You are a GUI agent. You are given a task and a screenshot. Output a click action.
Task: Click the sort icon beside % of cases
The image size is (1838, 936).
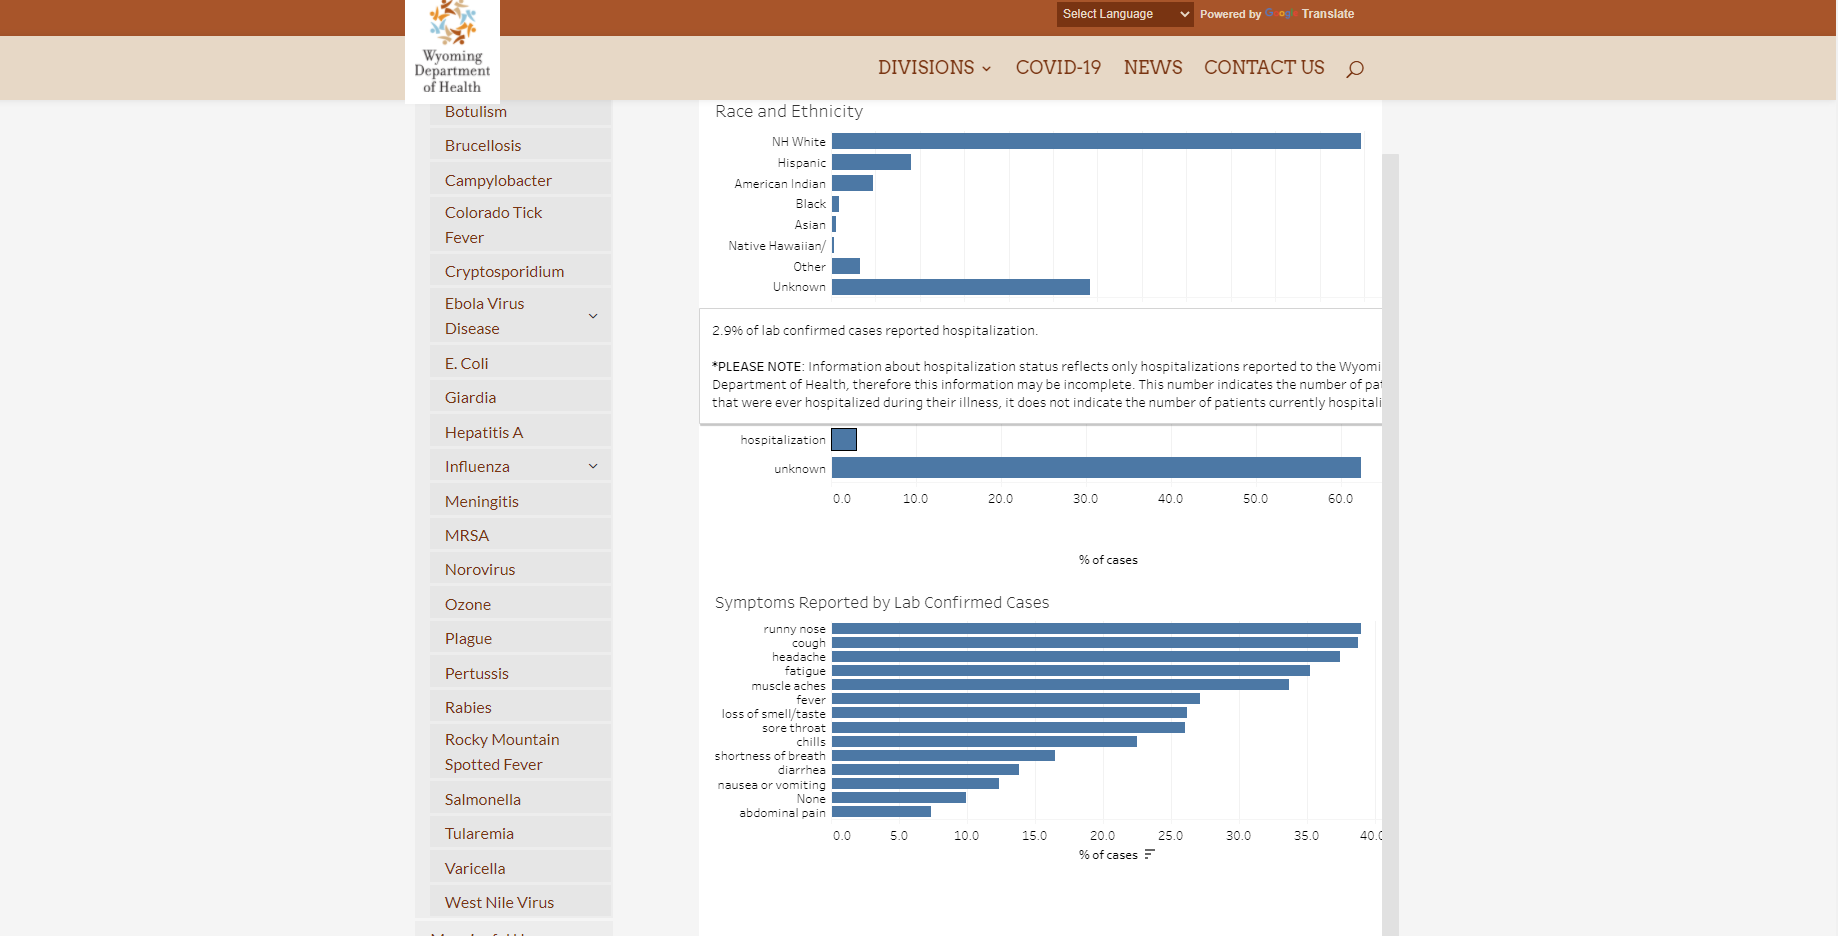[x=1149, y=854]
